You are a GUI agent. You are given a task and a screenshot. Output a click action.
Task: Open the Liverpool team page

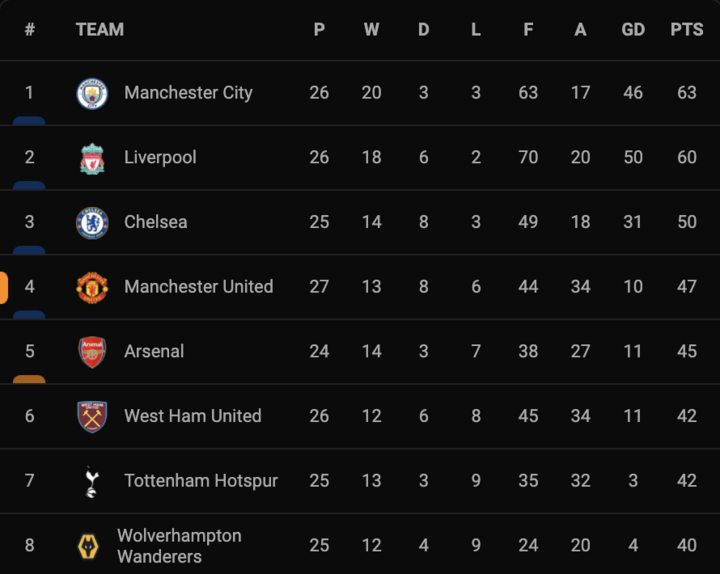pyautogui.click(x=160, y=158)
